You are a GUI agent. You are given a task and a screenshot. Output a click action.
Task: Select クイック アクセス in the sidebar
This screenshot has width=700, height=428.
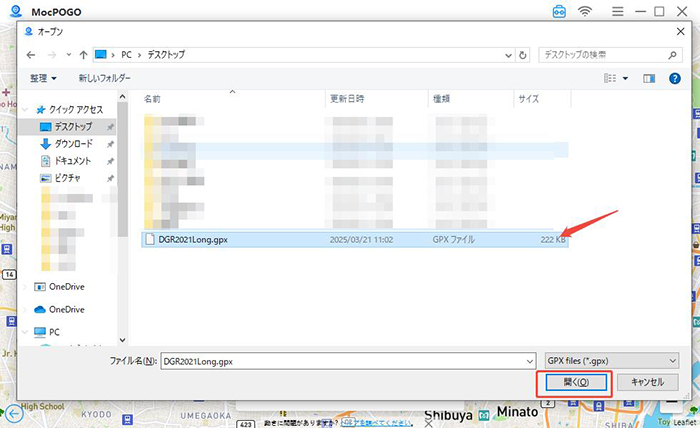click(75, 109)
